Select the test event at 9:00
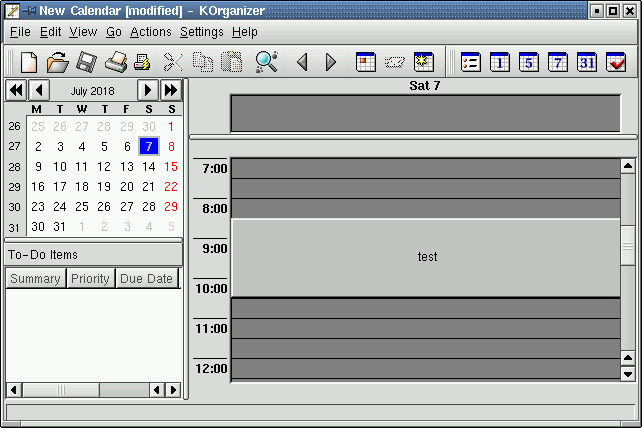 (x=427, y=257)
